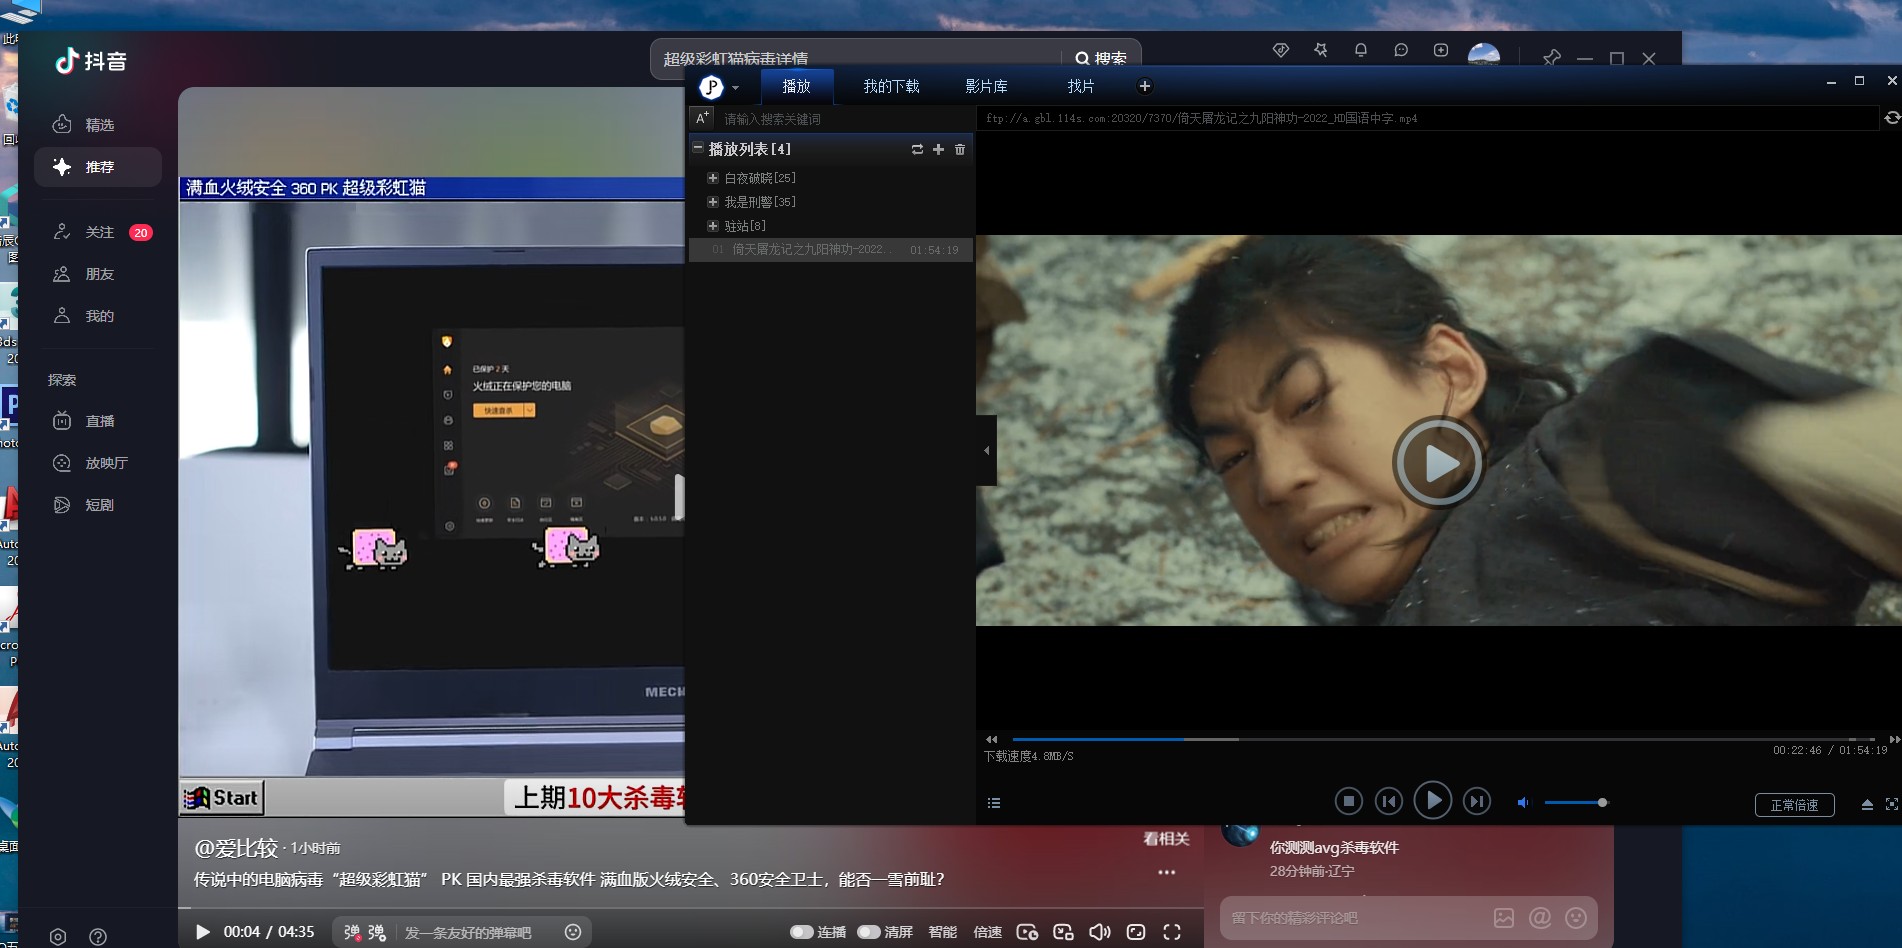
Task: Switch to 影片库 tab
Action: coord(986,86)
